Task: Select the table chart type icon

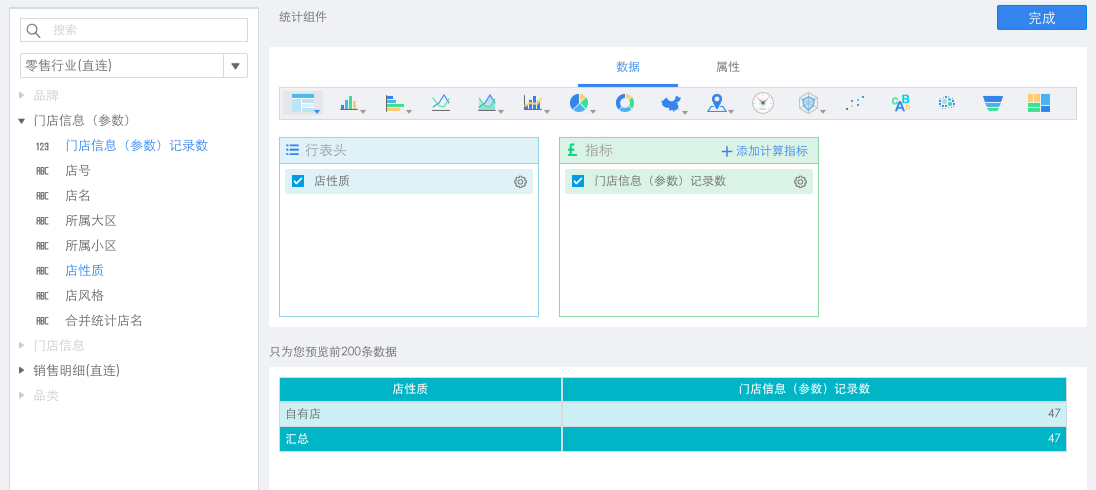Action: pos(303,103)
